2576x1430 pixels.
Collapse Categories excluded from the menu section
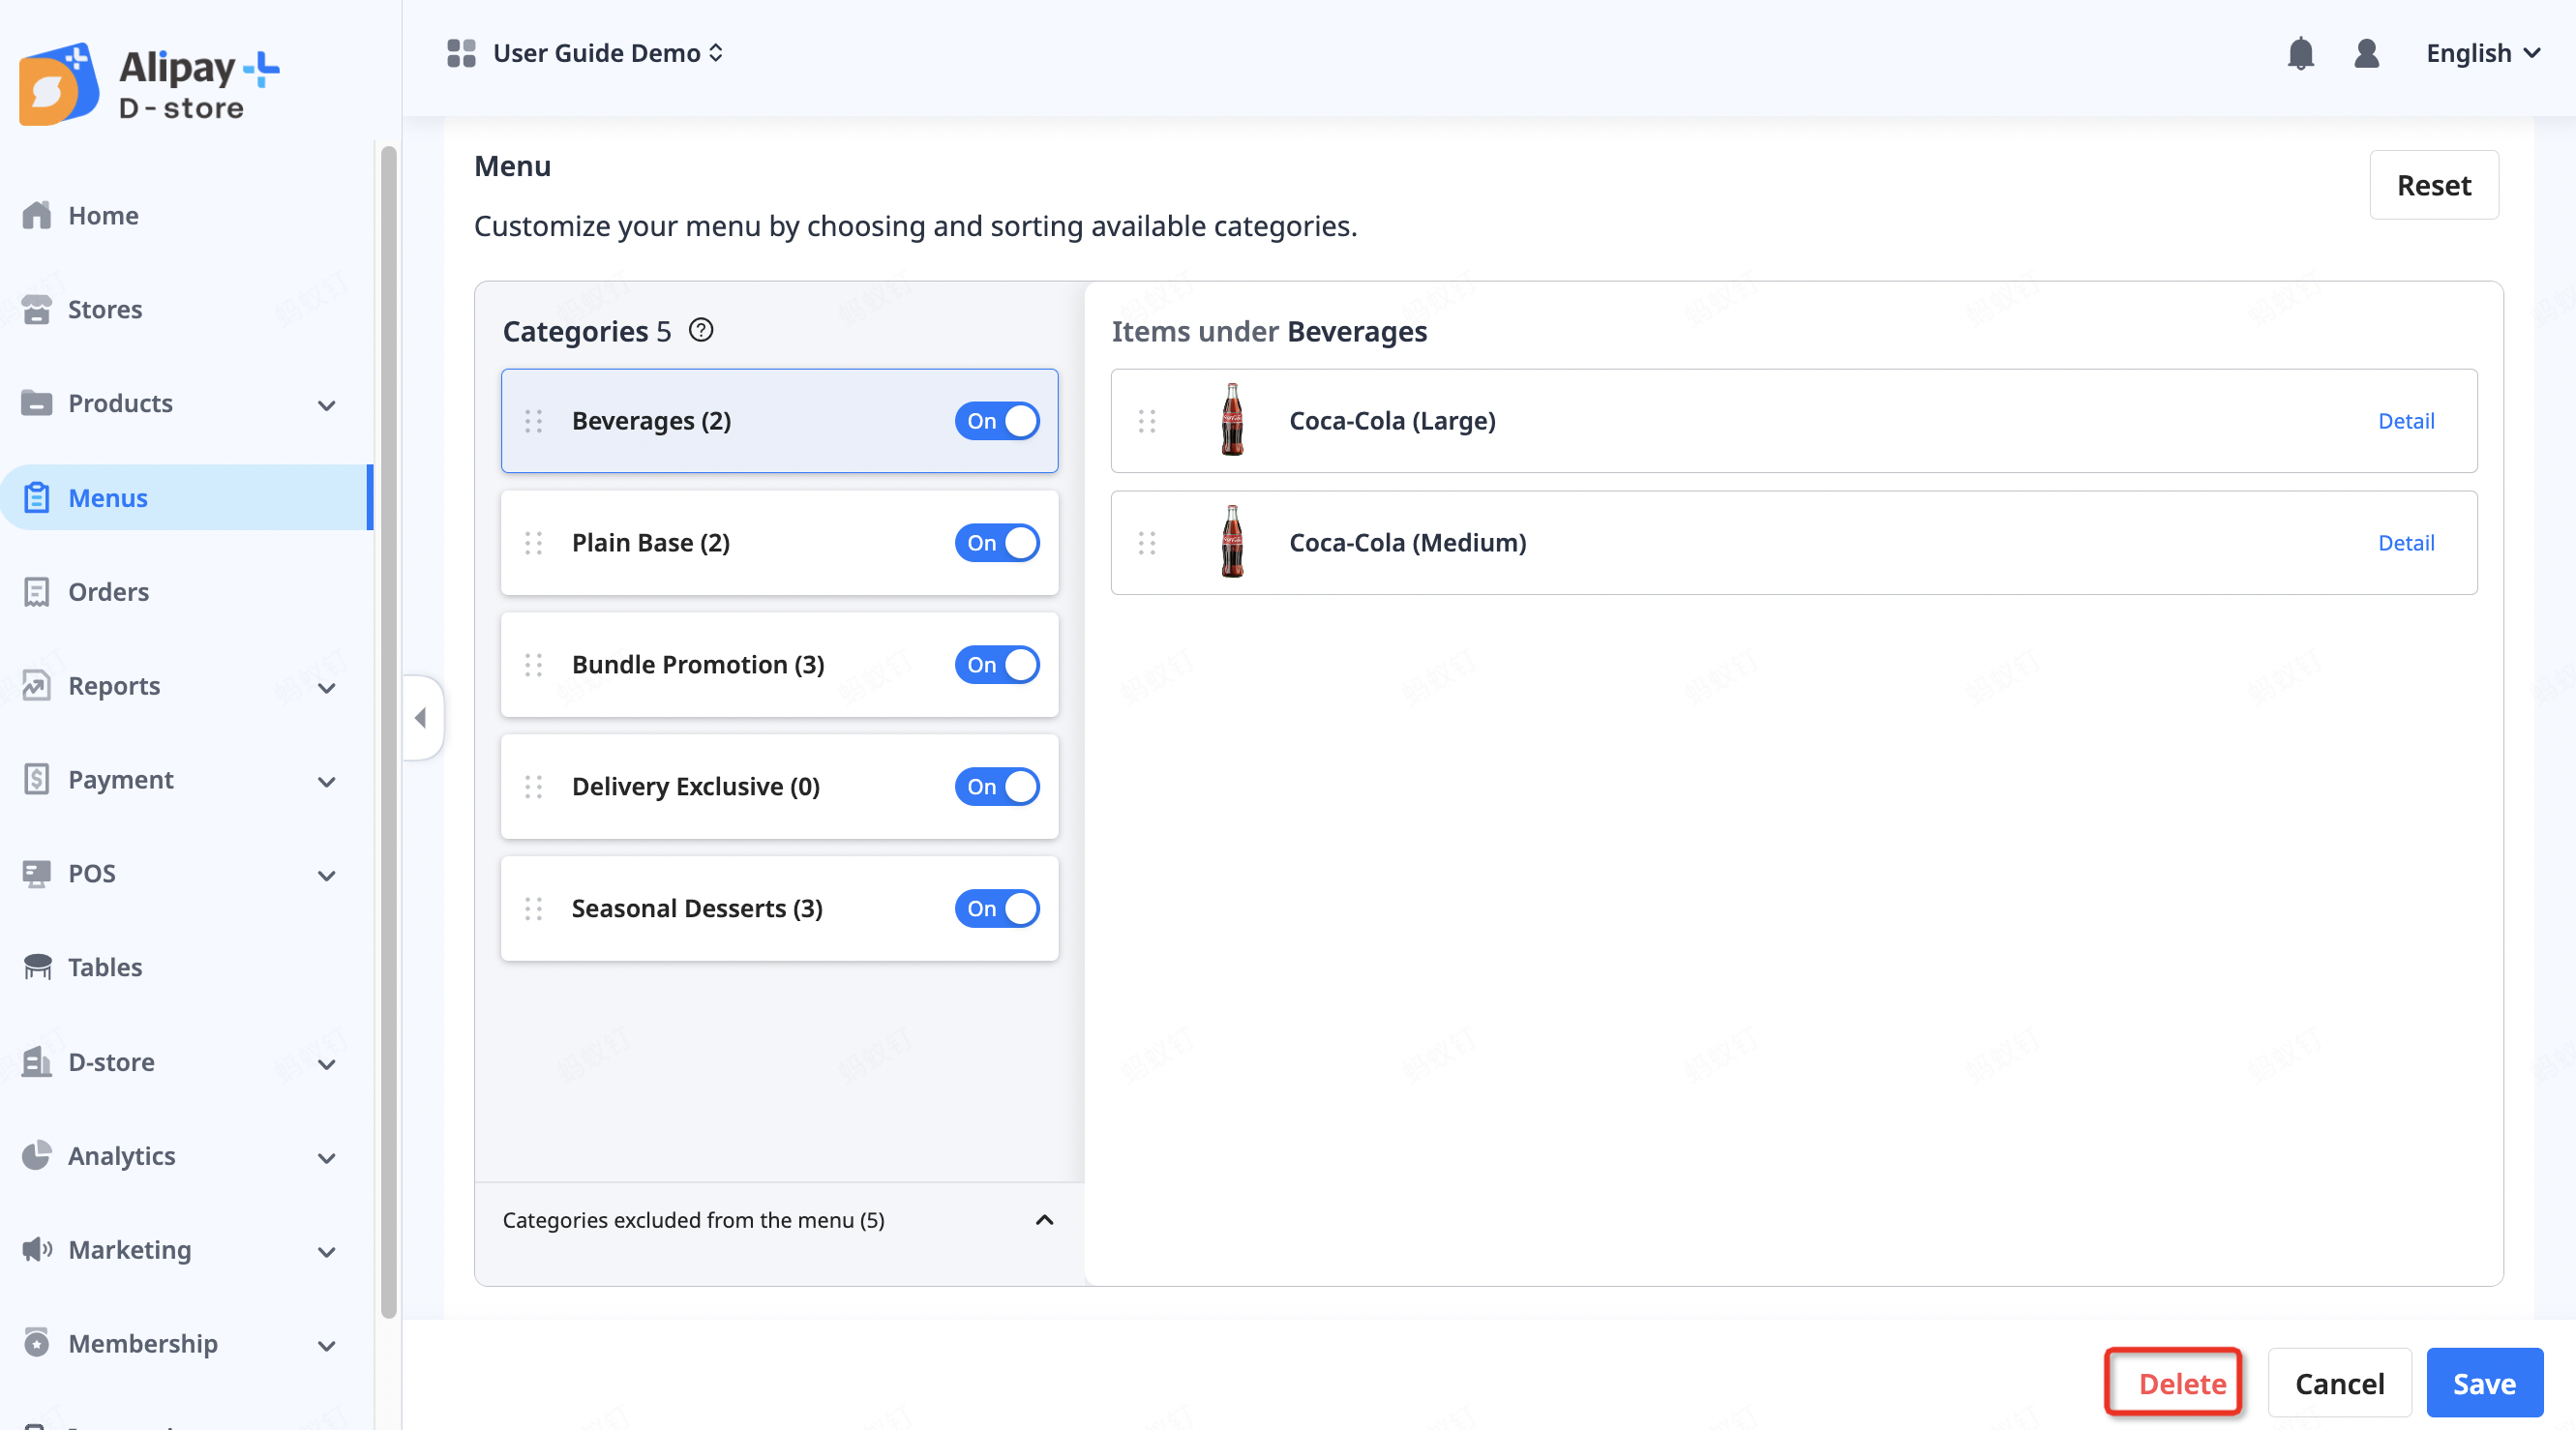click(x=1043, y=1220)
